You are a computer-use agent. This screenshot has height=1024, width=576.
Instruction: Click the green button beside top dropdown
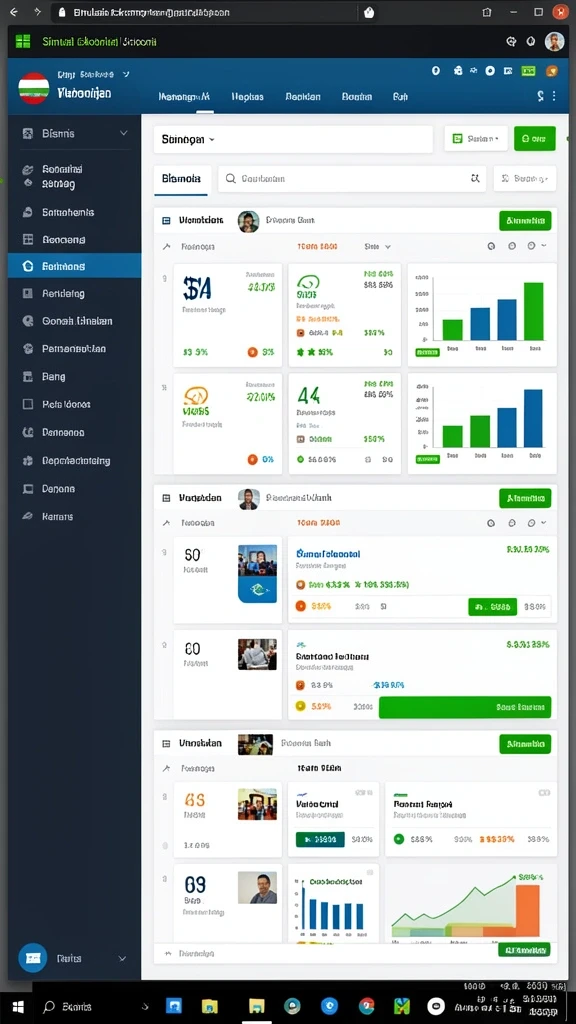point(535,138)
